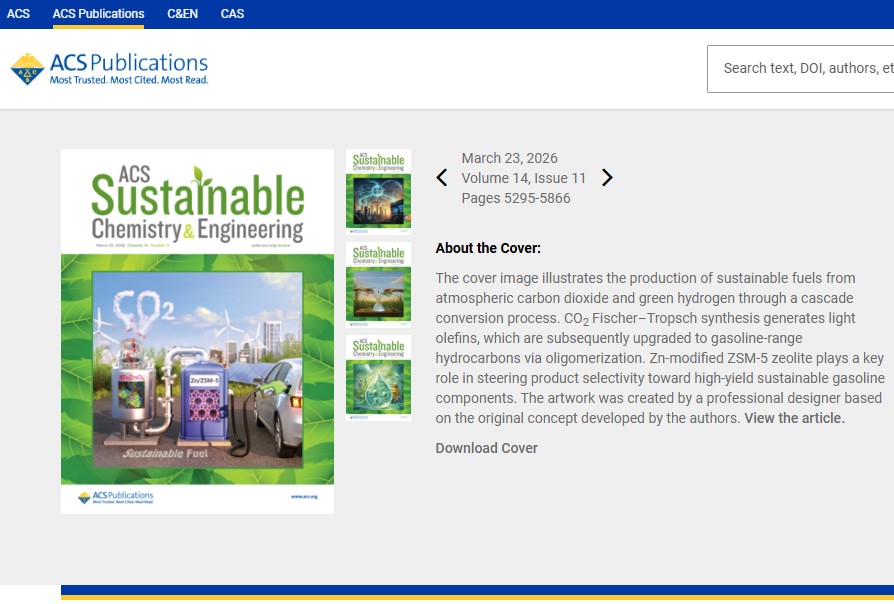Viewport: 894px width, 604px height.
Task: Click the Volume 14, Issue 11 text
Action: 523,178
